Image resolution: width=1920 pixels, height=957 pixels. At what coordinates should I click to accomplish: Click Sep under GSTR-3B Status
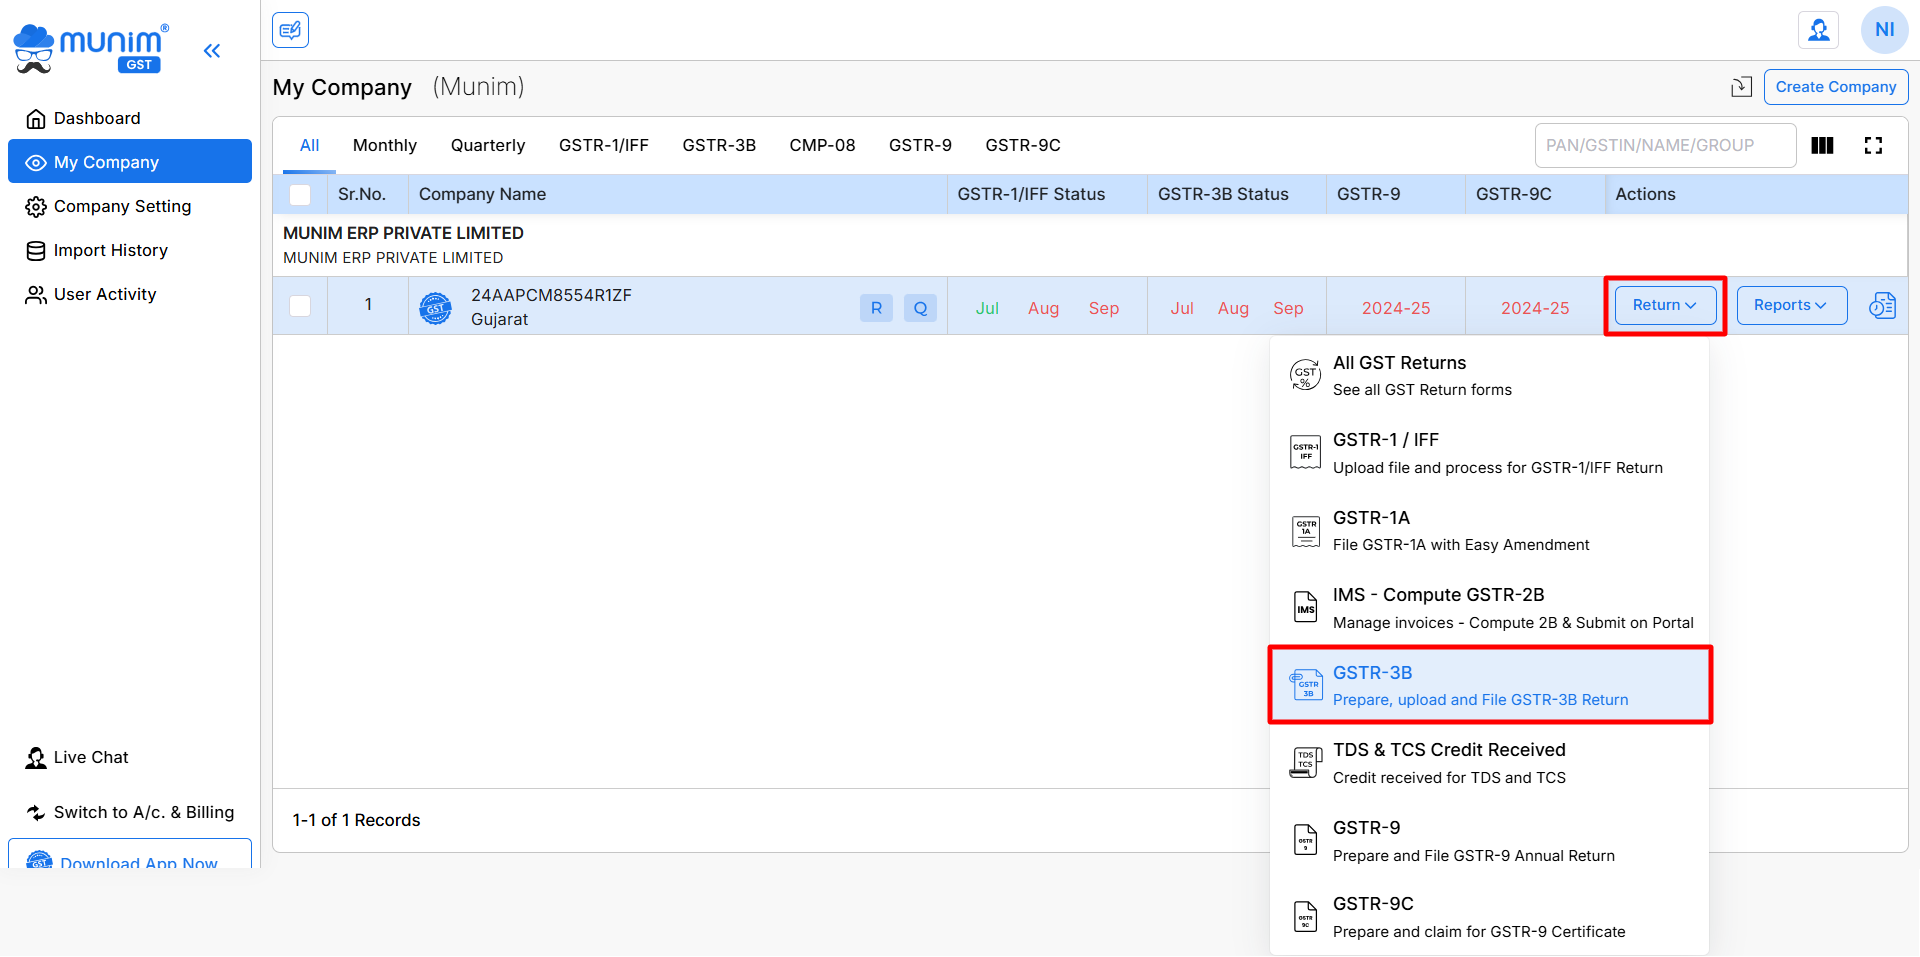click(1288, 308)
